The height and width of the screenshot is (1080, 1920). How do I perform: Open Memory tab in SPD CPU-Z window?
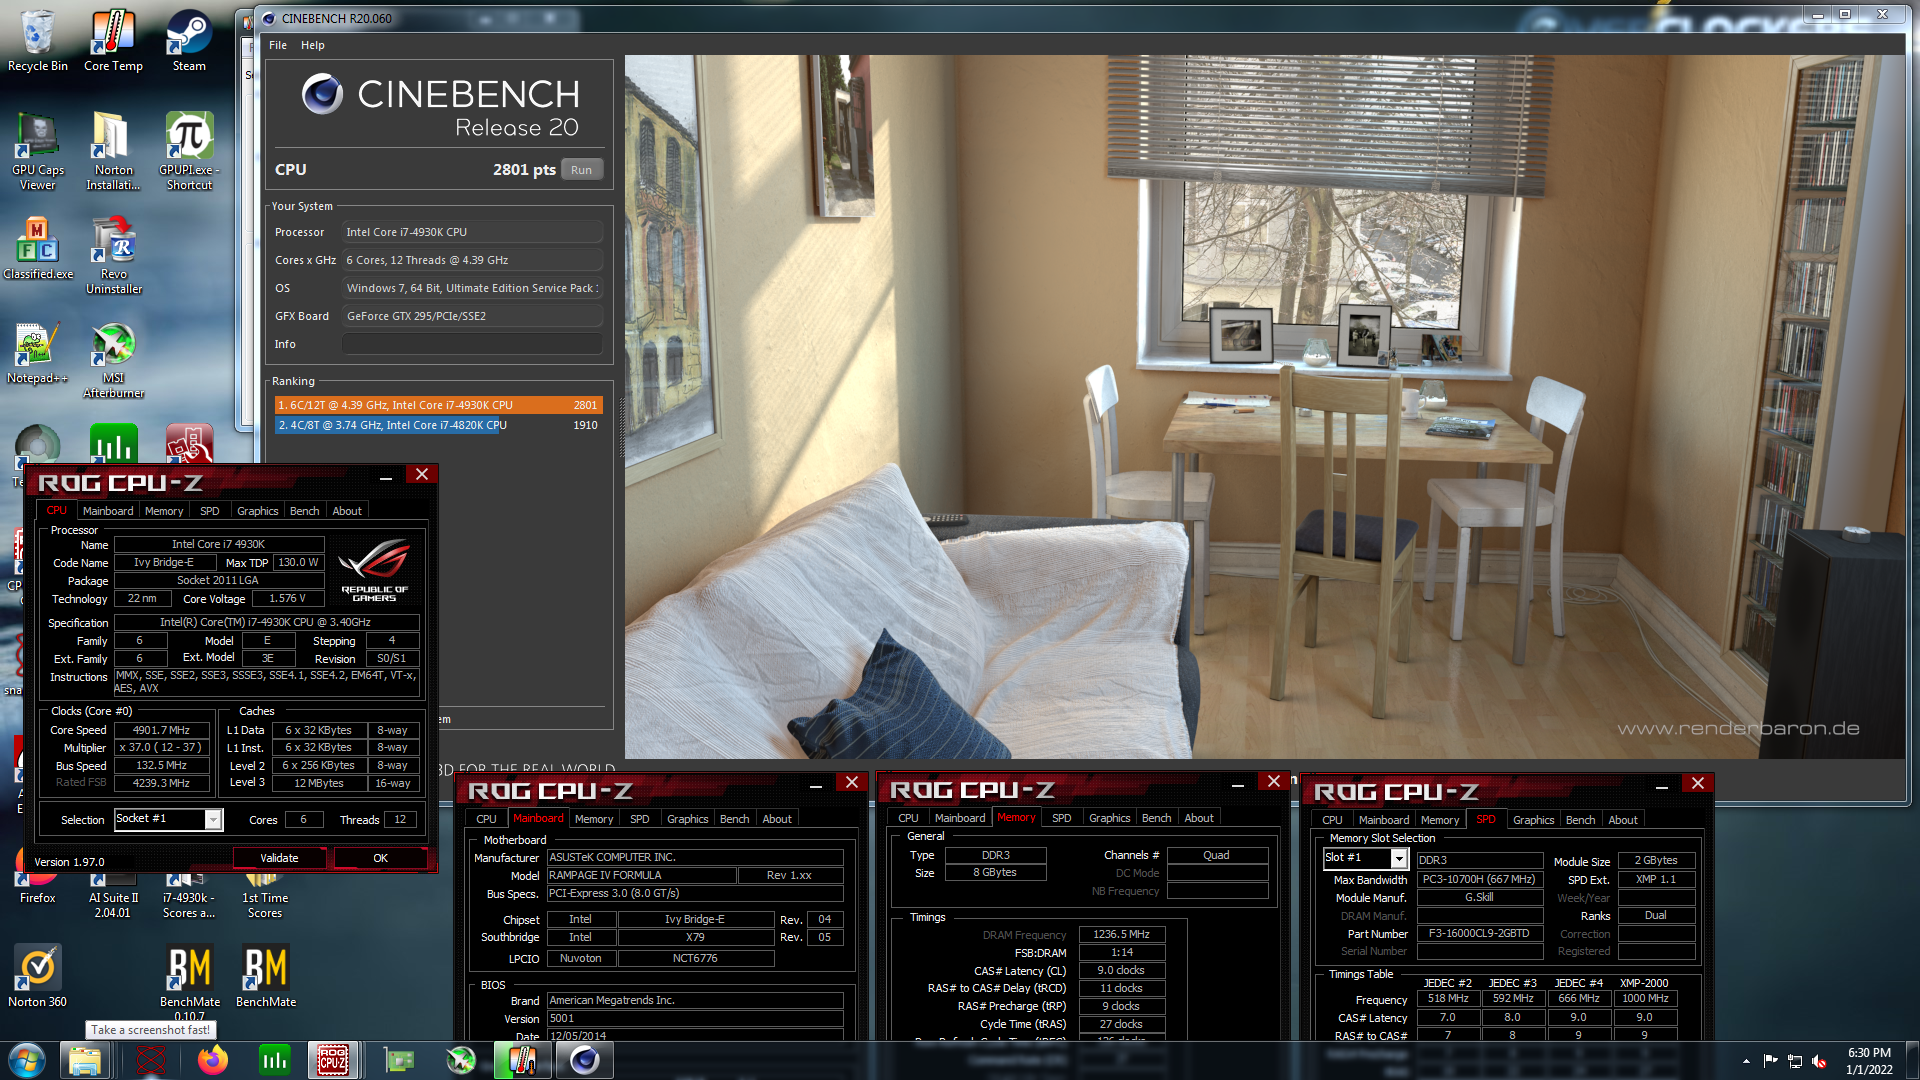pos(1440,820)
